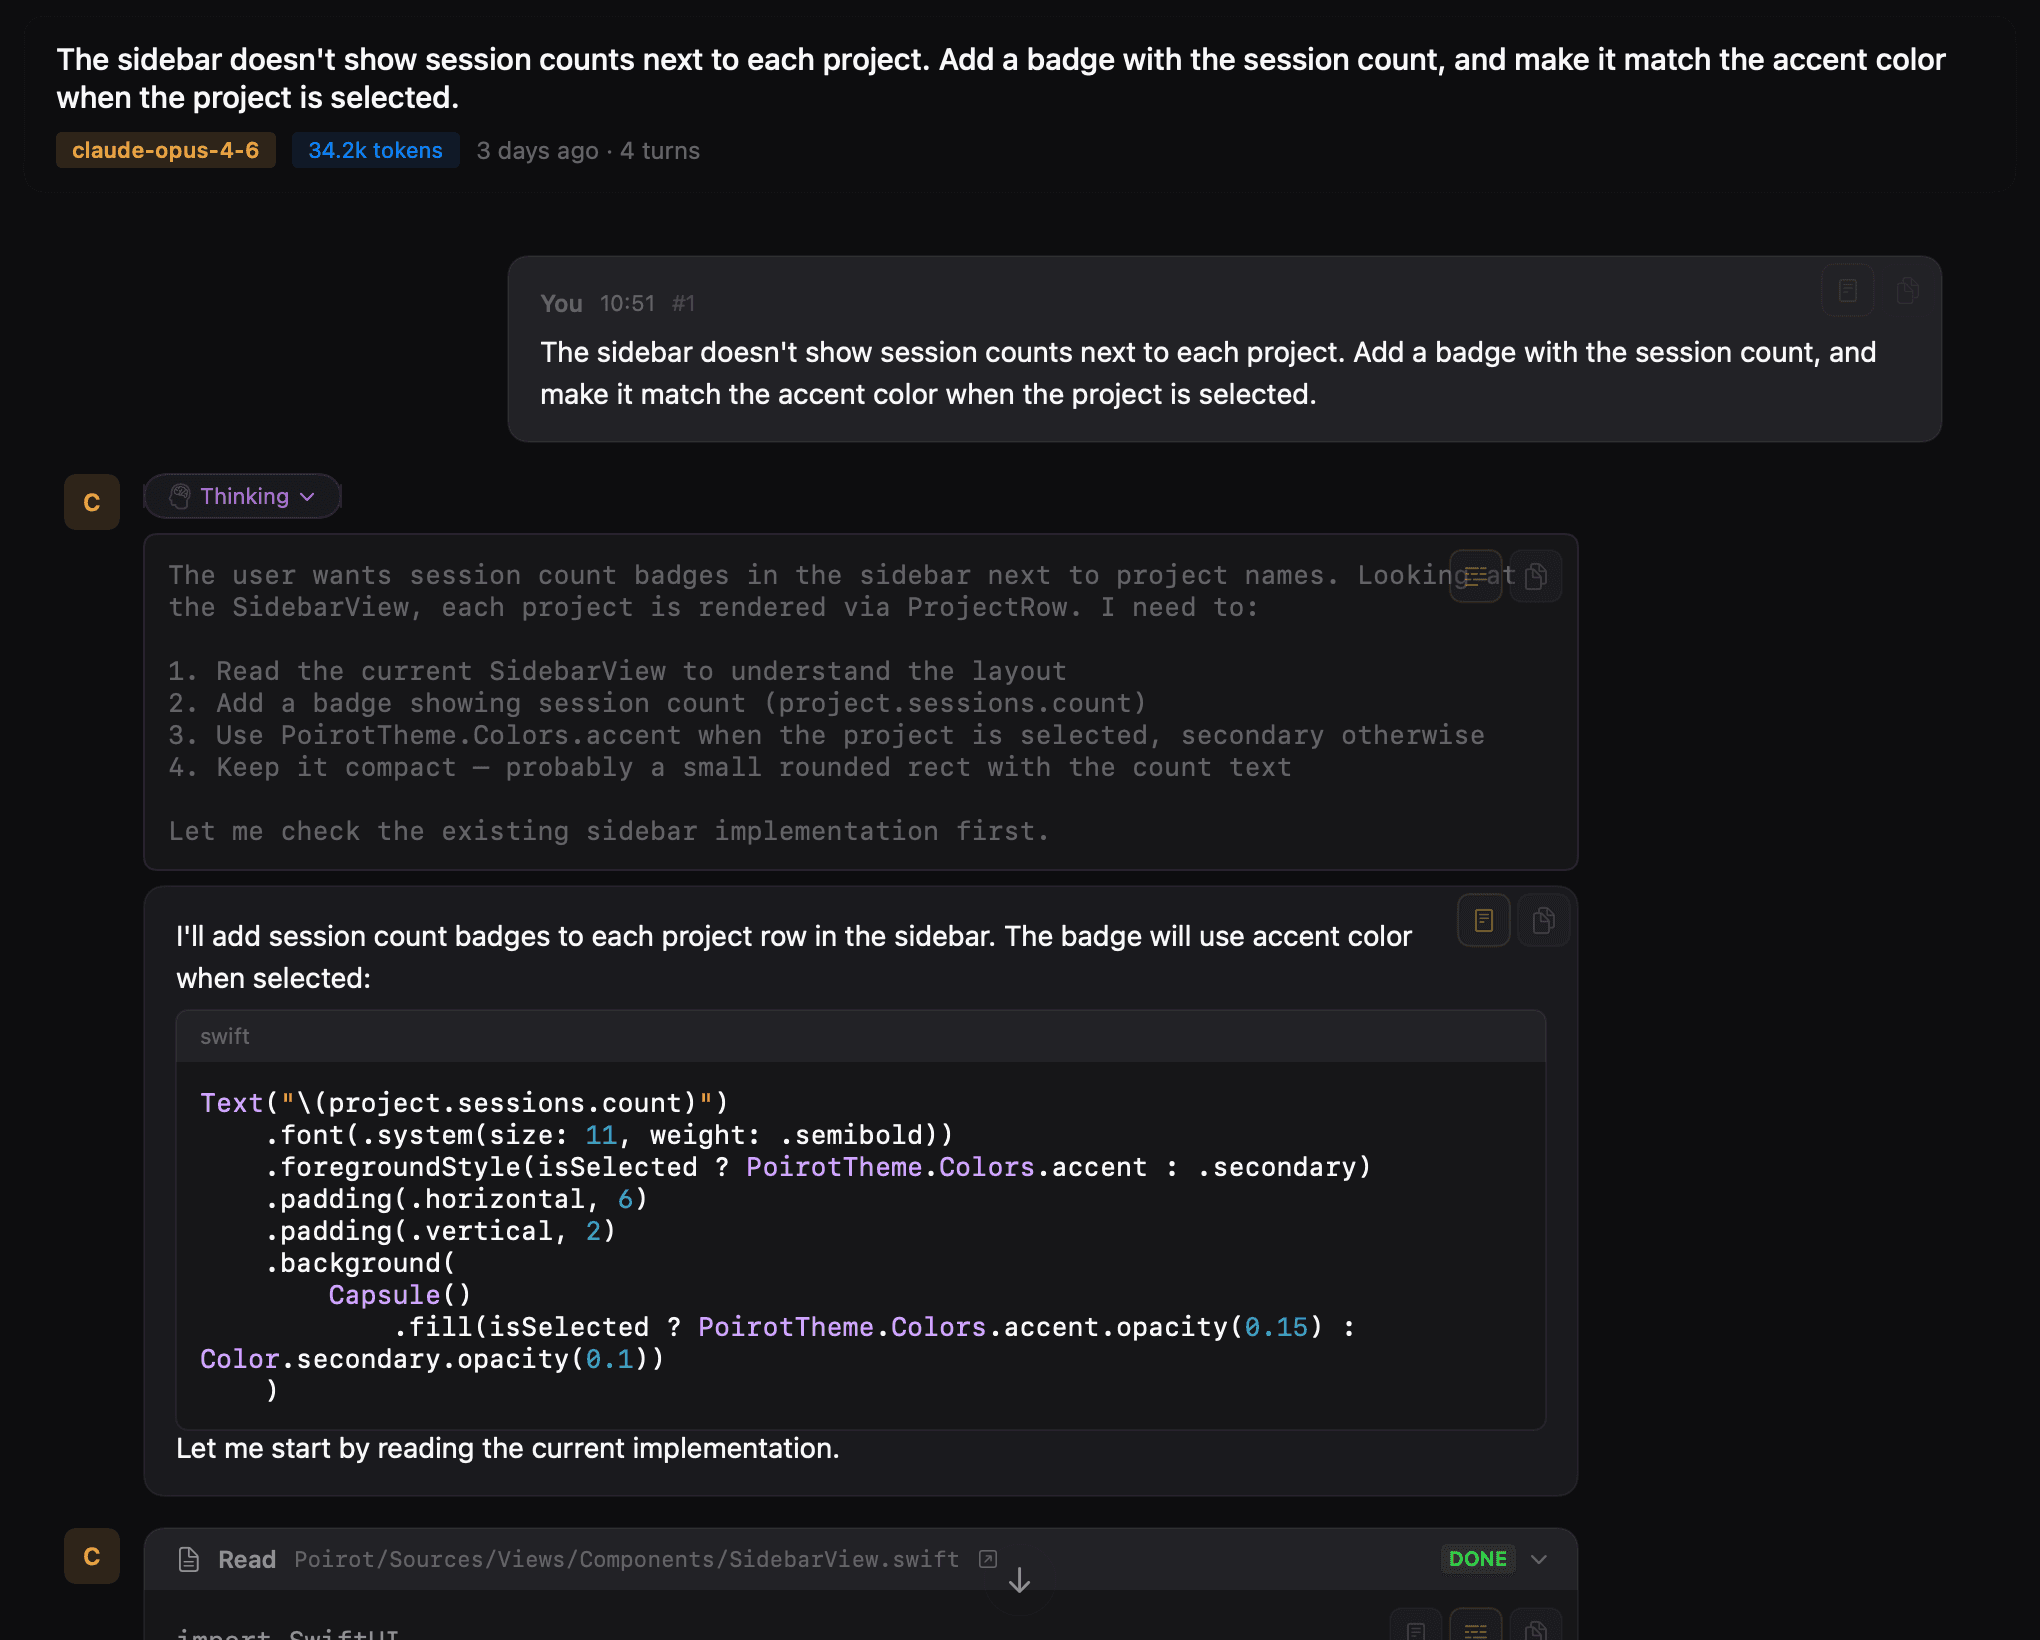
Task: Click the claude-opus-4-6 model badge
Action: (165, 150)
